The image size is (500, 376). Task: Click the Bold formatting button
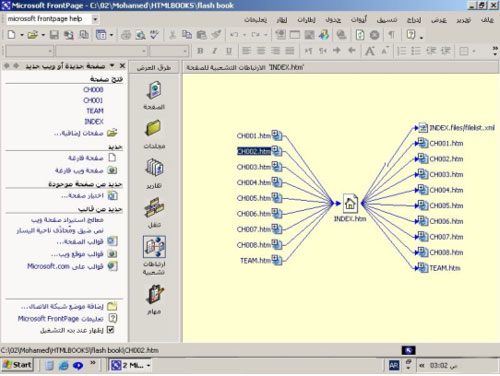click(200, 51)
